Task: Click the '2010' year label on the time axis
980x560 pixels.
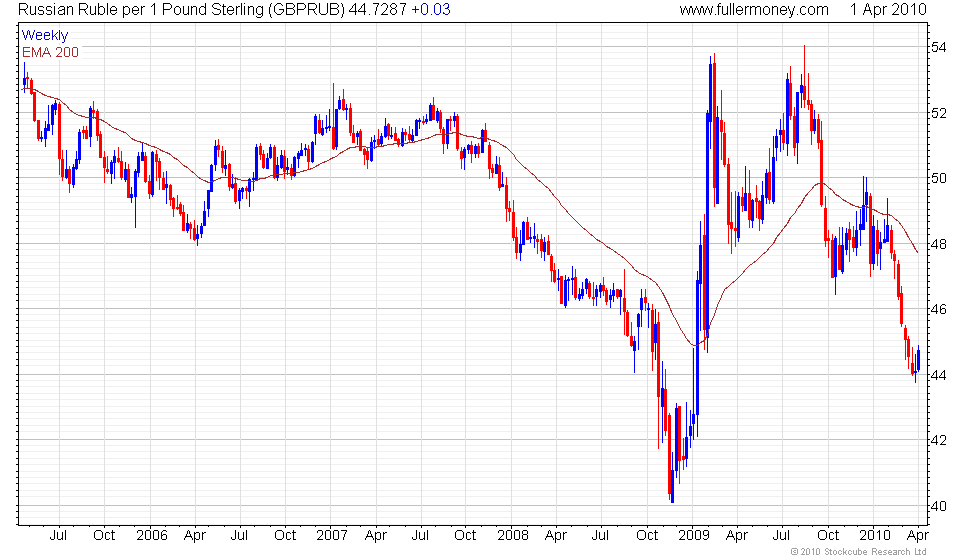Action: pos(875,536)
